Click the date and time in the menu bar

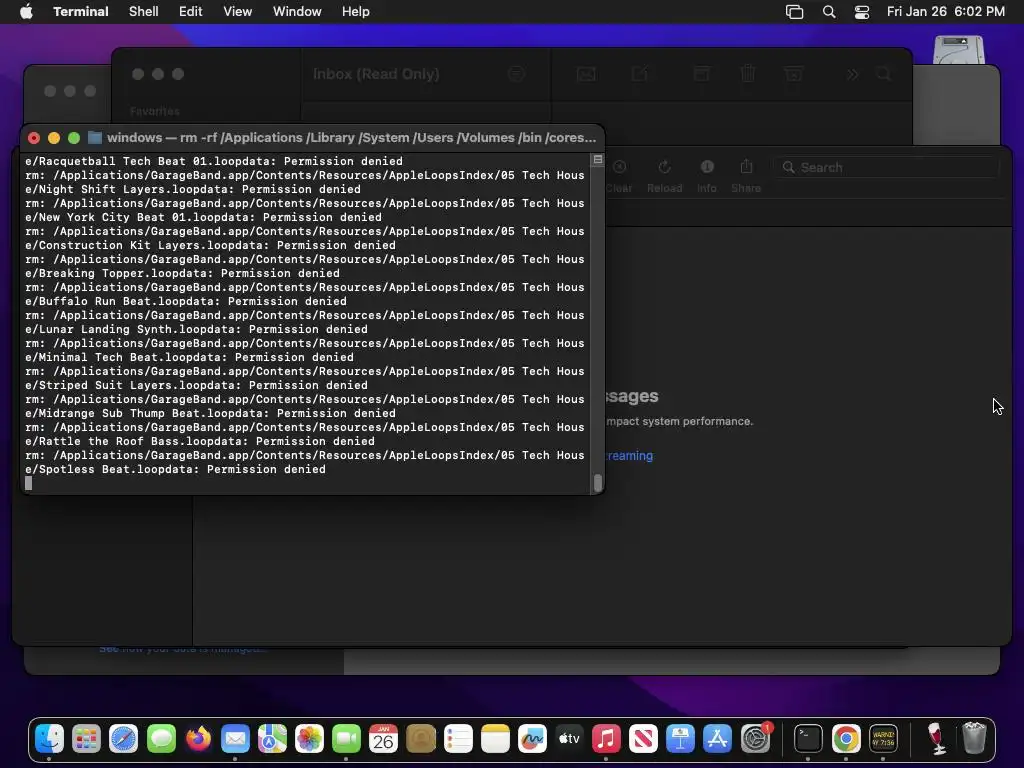(x=946, y=12)
